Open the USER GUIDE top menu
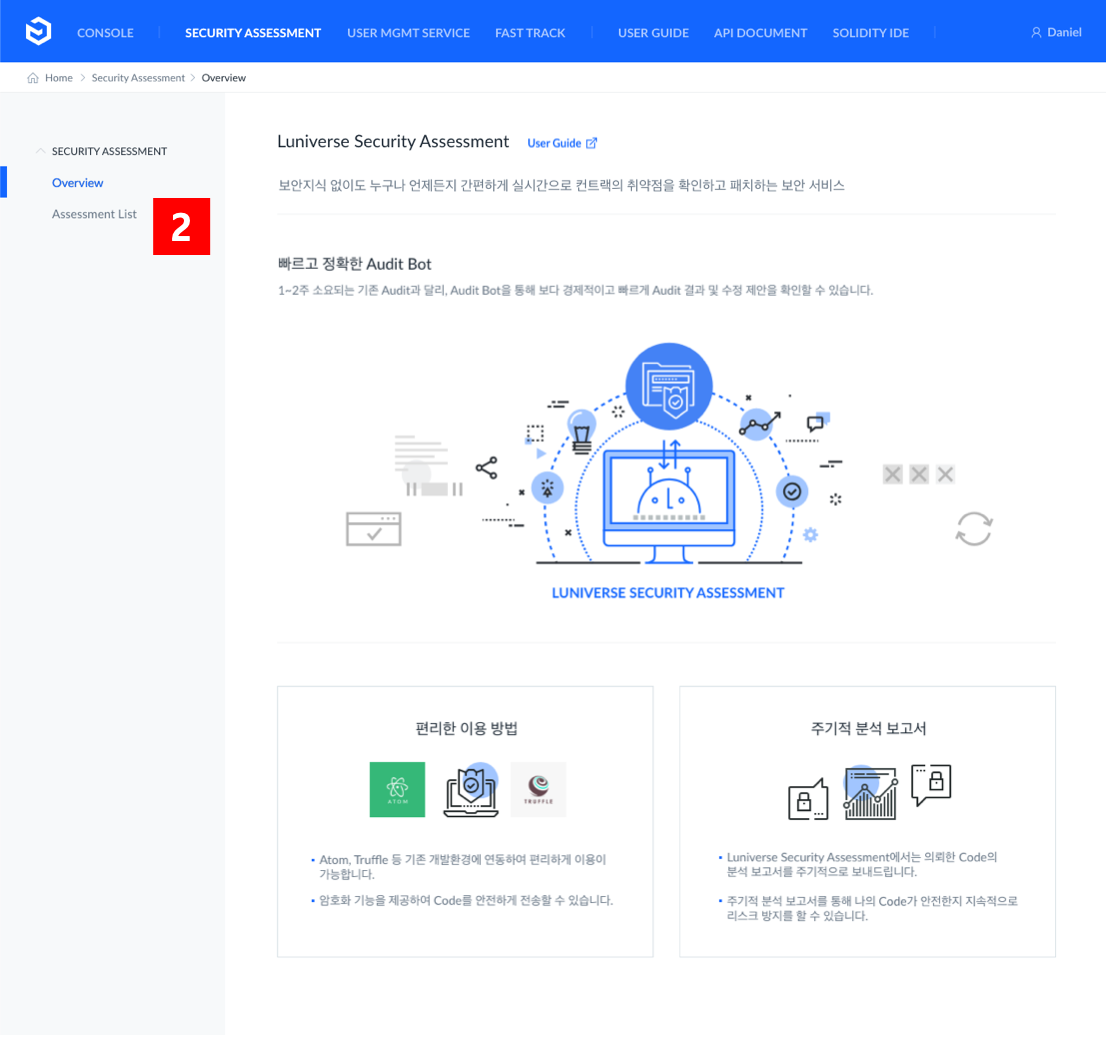This screenshot has width=1106, height=1037. [x=653, y=33]
